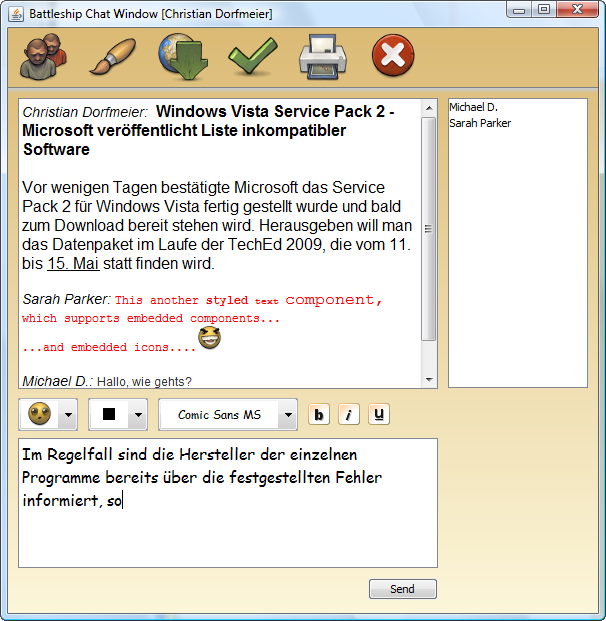
Task: Click the Send button
Action: click(x=403, y=589)
